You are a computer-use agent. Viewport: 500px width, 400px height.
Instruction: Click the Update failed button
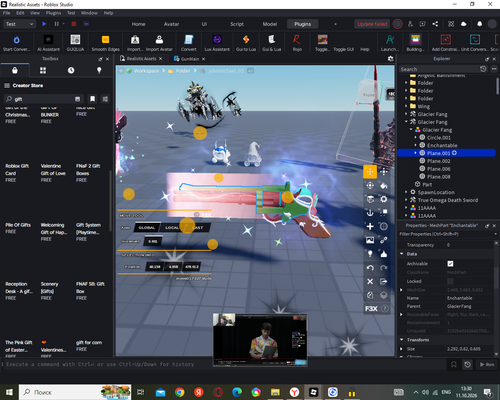pos(372,24)
